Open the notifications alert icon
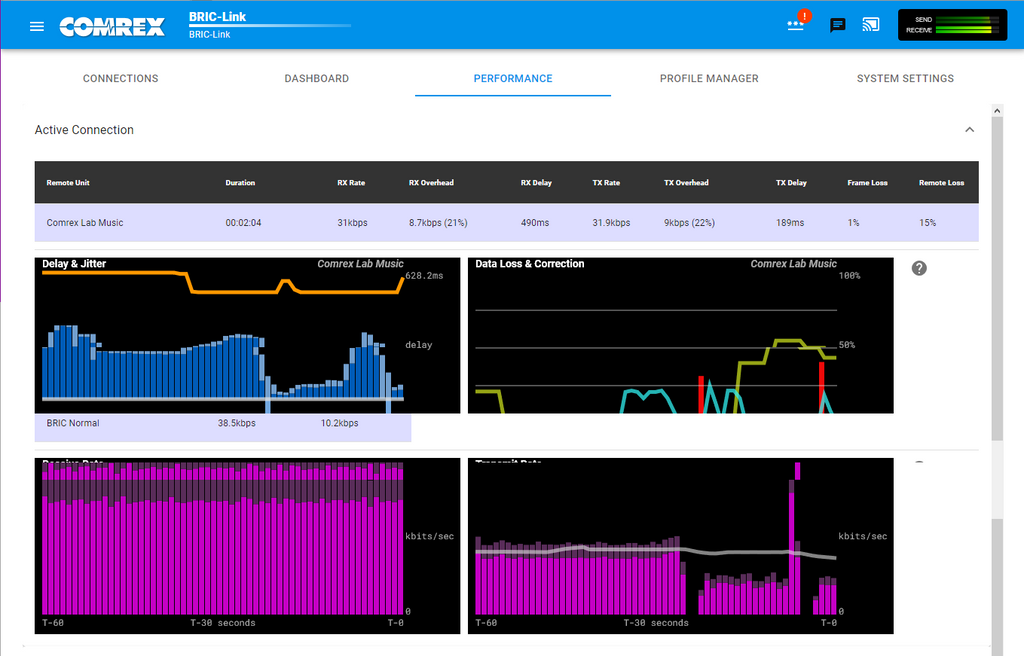The width and height of the screenshot is (1024, 656). click(x=796, y=24)
